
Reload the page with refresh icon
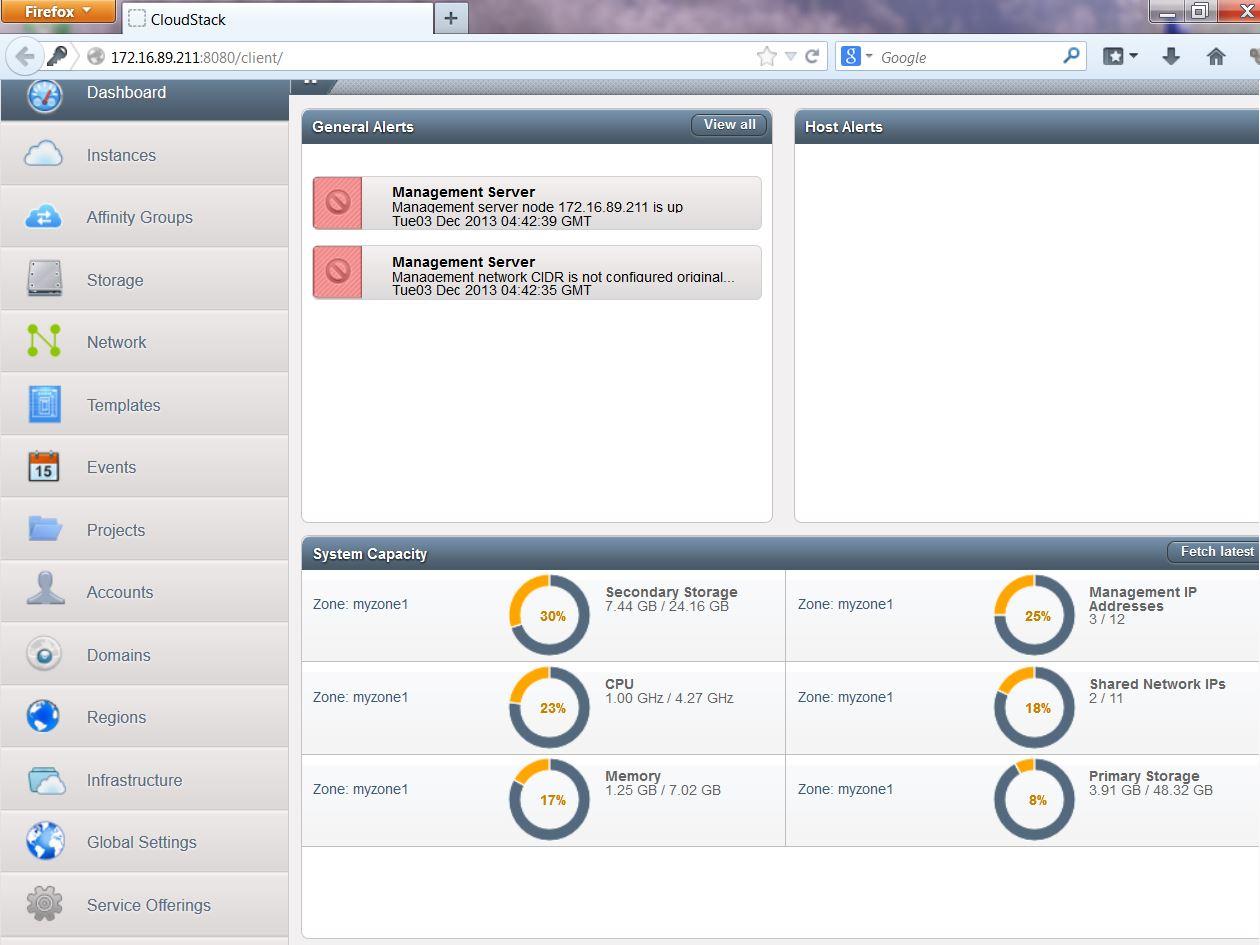[812, 57]
